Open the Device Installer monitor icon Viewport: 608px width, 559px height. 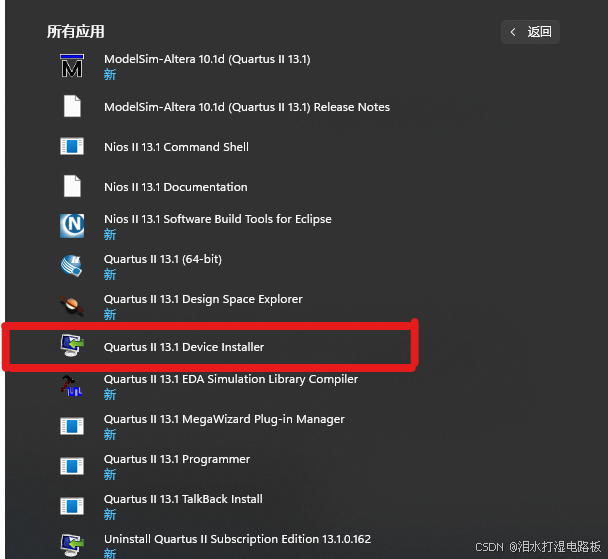click(x=72, y=346)
